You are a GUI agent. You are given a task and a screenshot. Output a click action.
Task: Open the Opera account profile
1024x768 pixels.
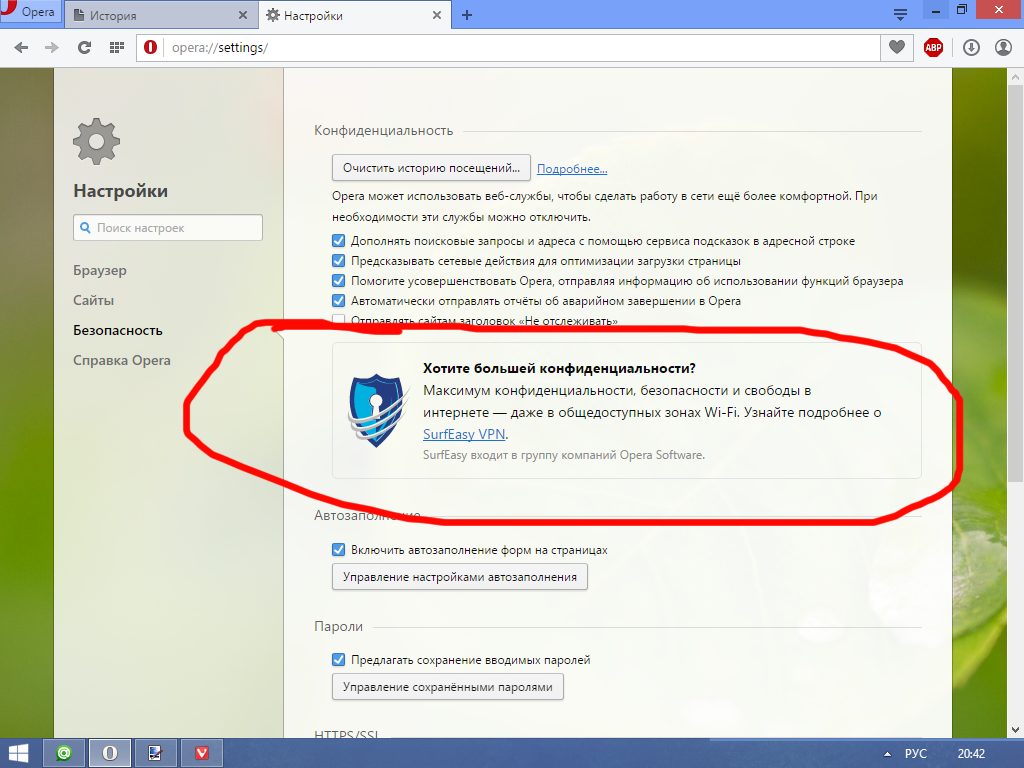pos(1003,48)
